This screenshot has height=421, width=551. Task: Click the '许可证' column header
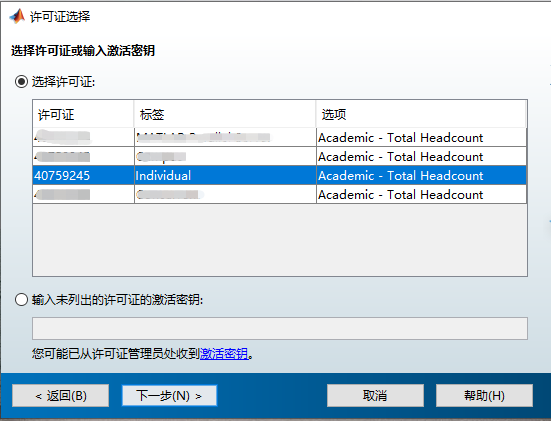[x=83, y=115]
